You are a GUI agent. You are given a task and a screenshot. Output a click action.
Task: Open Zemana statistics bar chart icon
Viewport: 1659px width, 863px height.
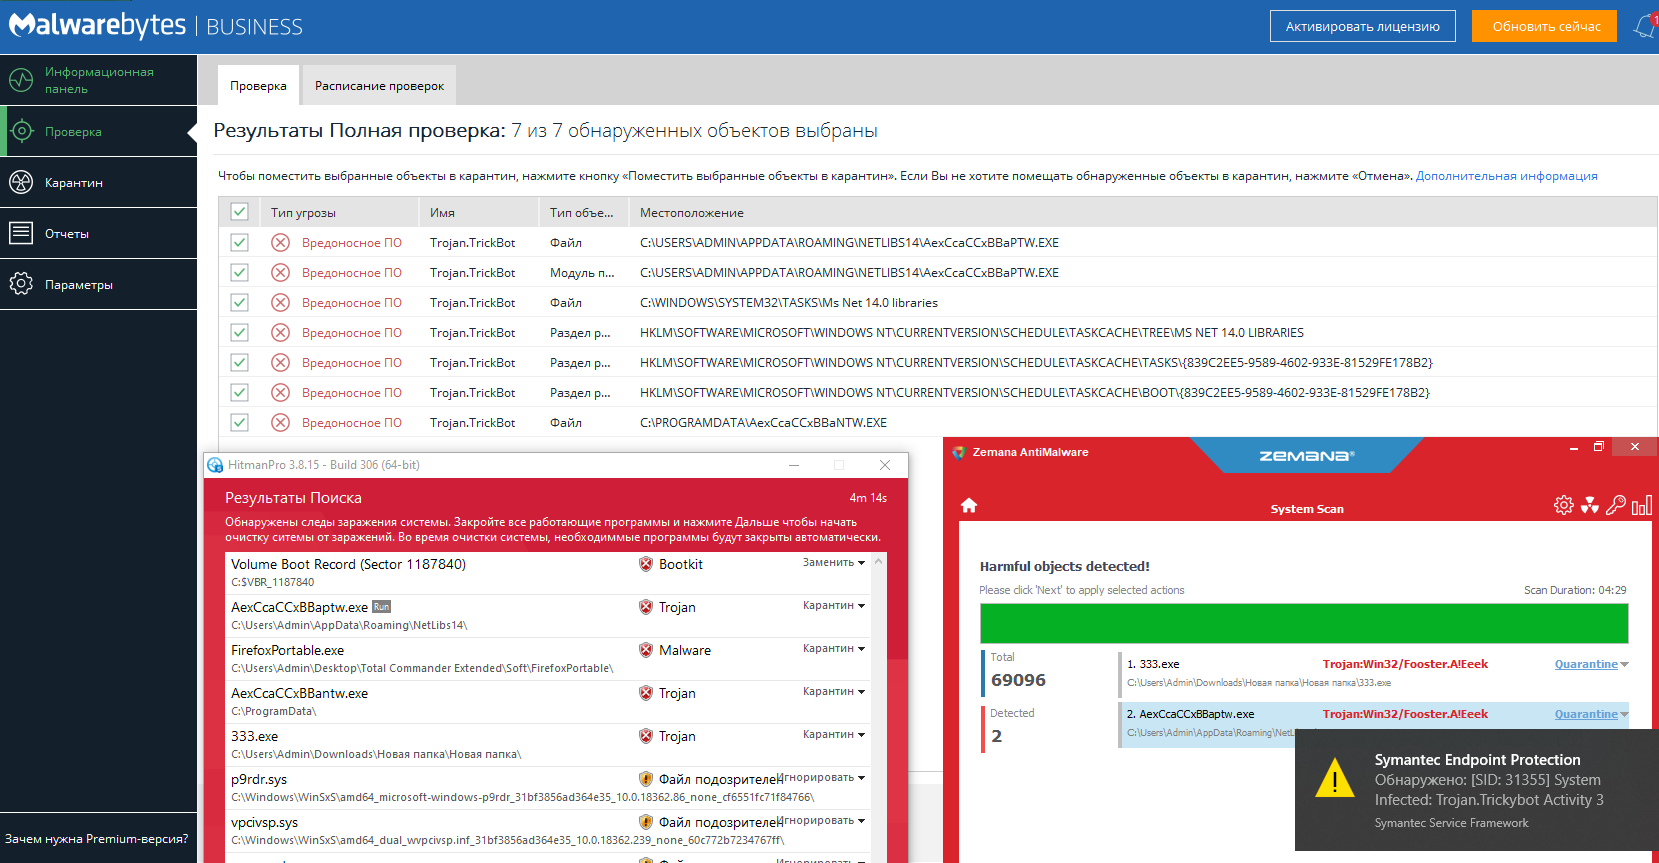1642,505
